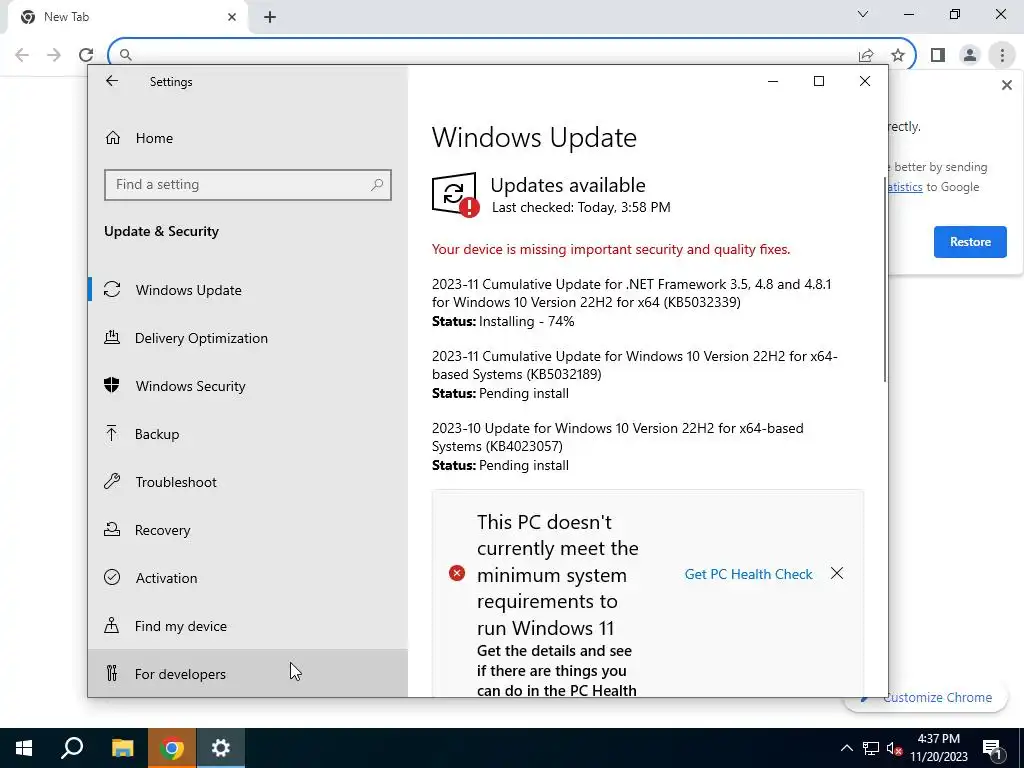Image resolution: width=1024 pixels, height=768 pixels.
Task: Open Settings Home page
Action: (248, 138)
